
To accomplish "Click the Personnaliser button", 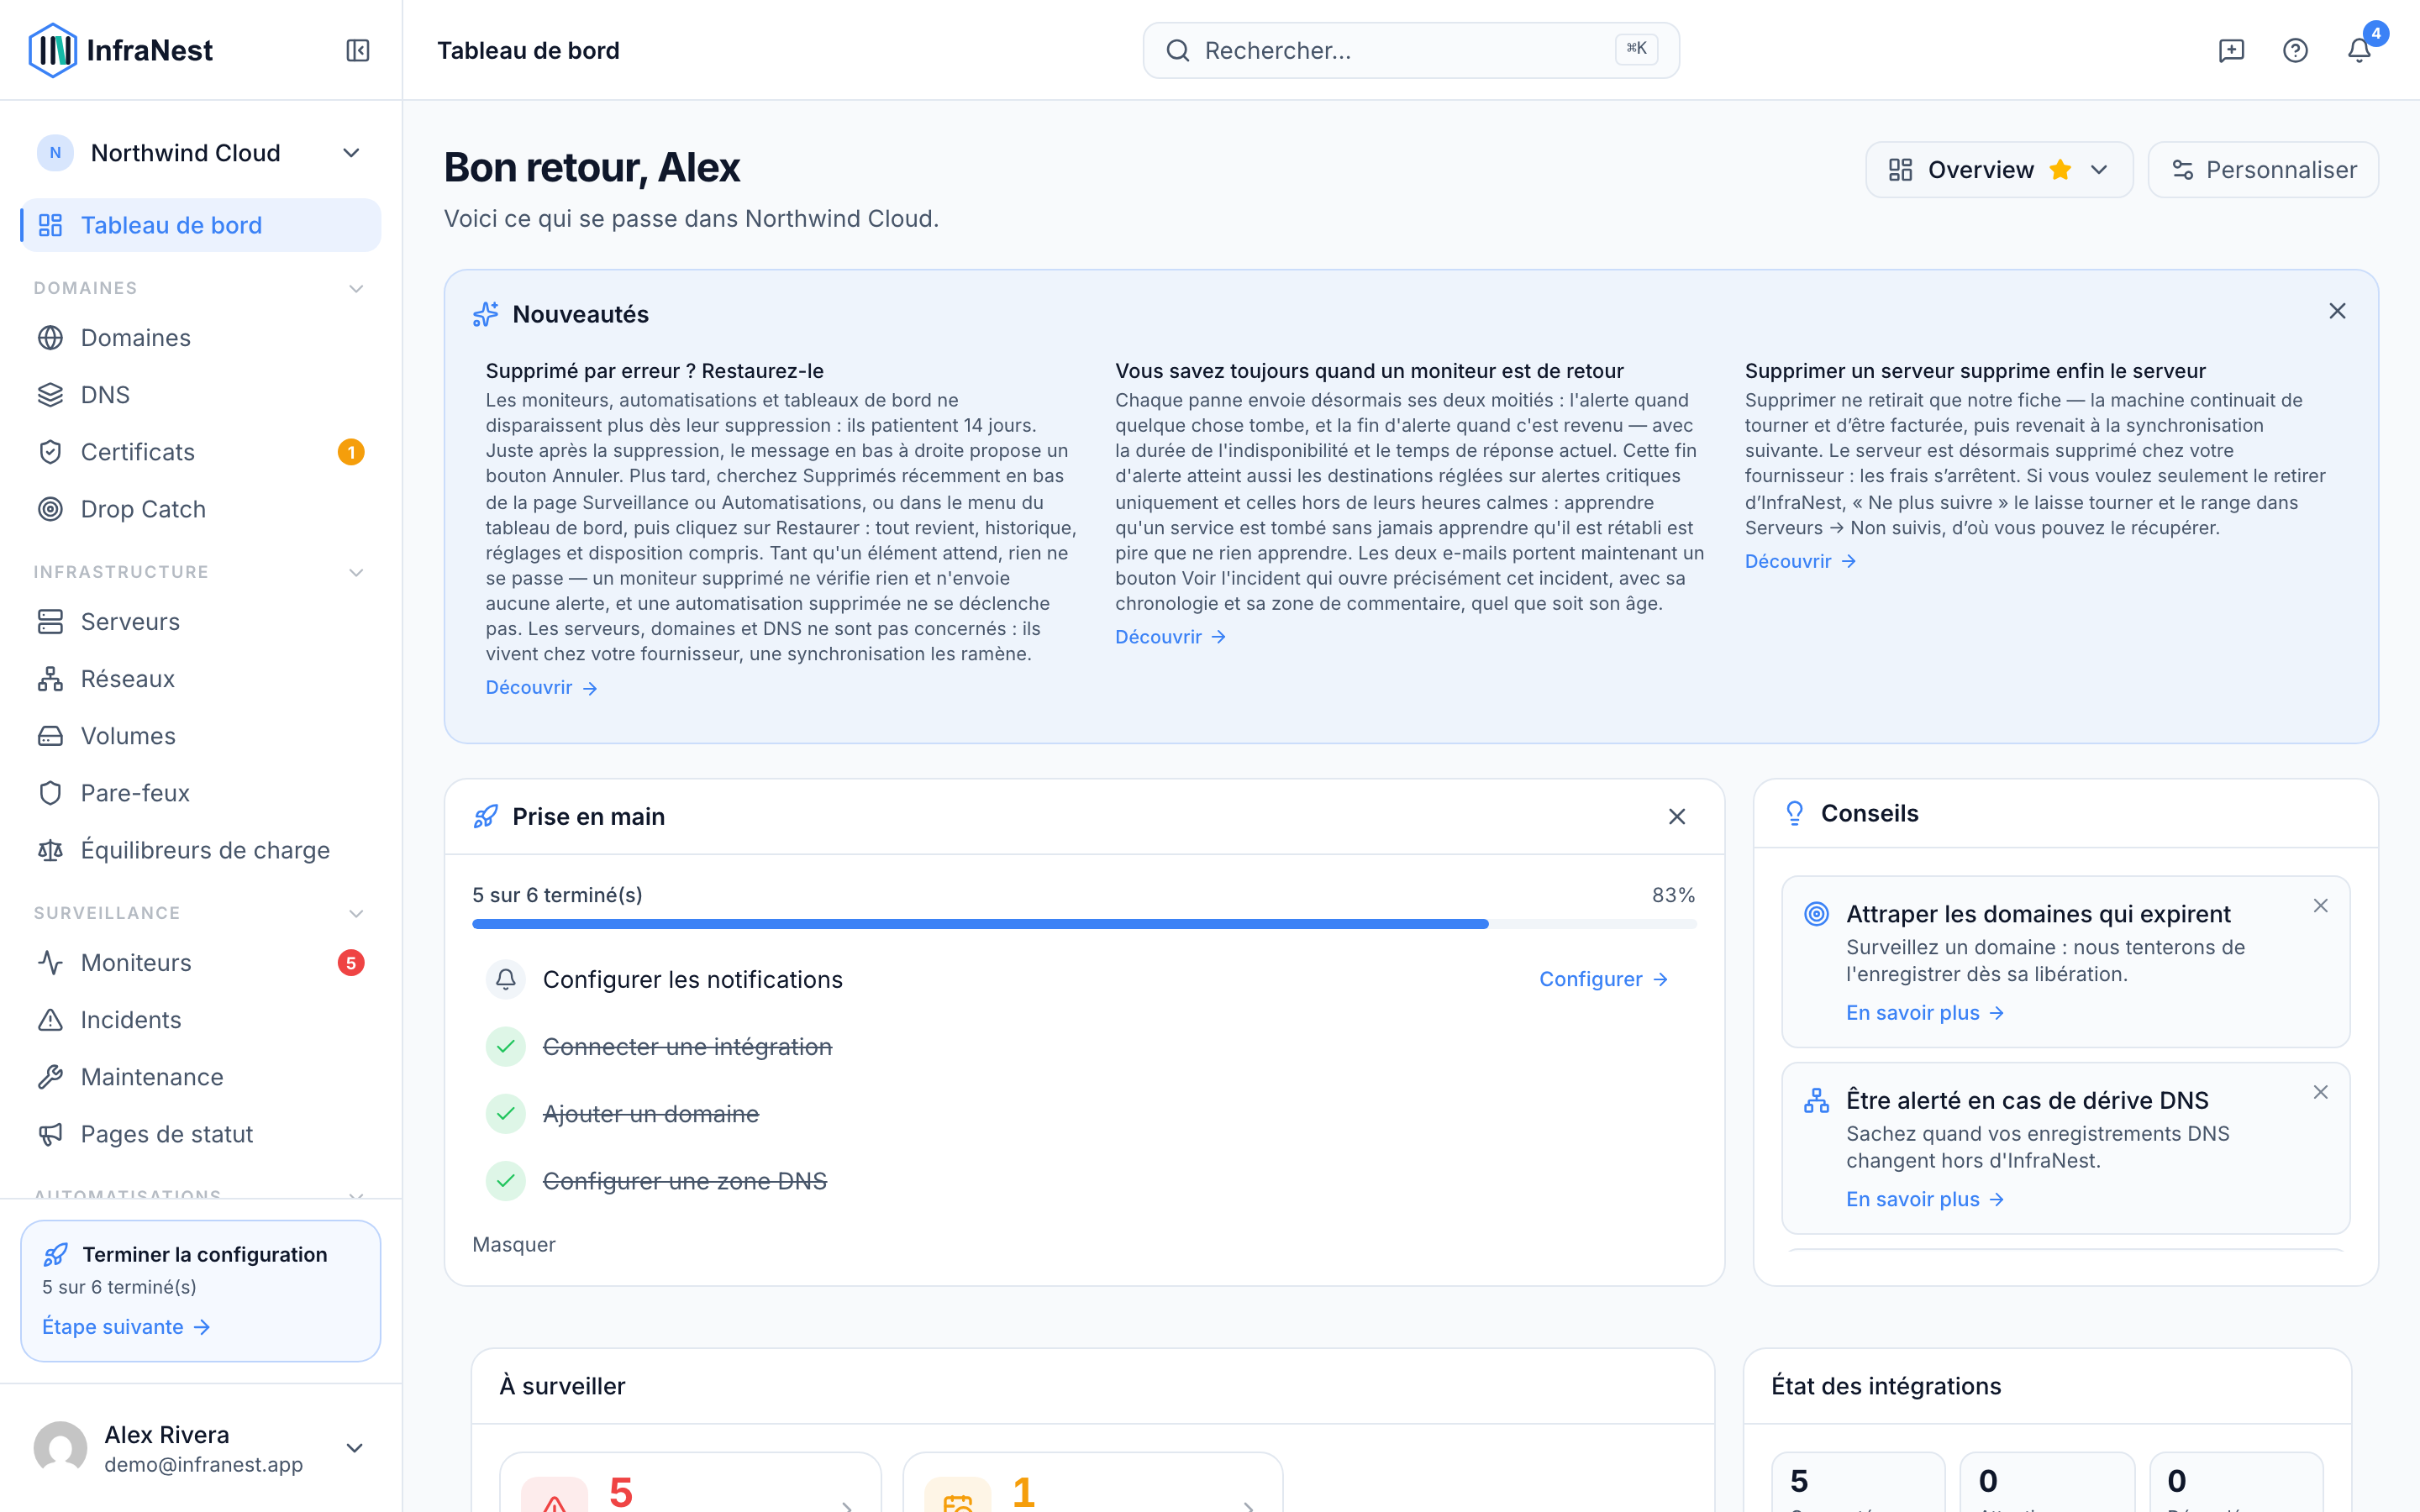I will (2263, 170).
